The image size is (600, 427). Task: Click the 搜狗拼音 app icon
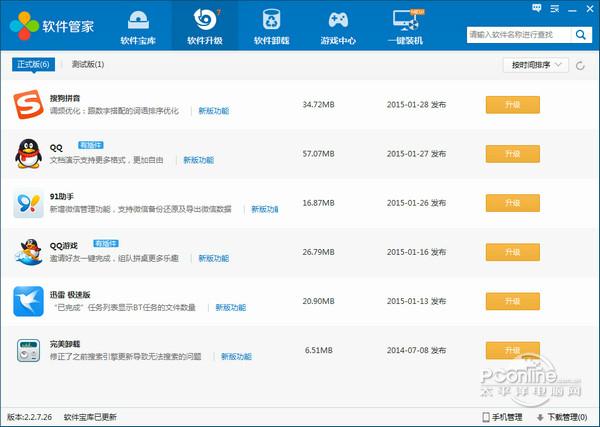[x=28, y=104]
